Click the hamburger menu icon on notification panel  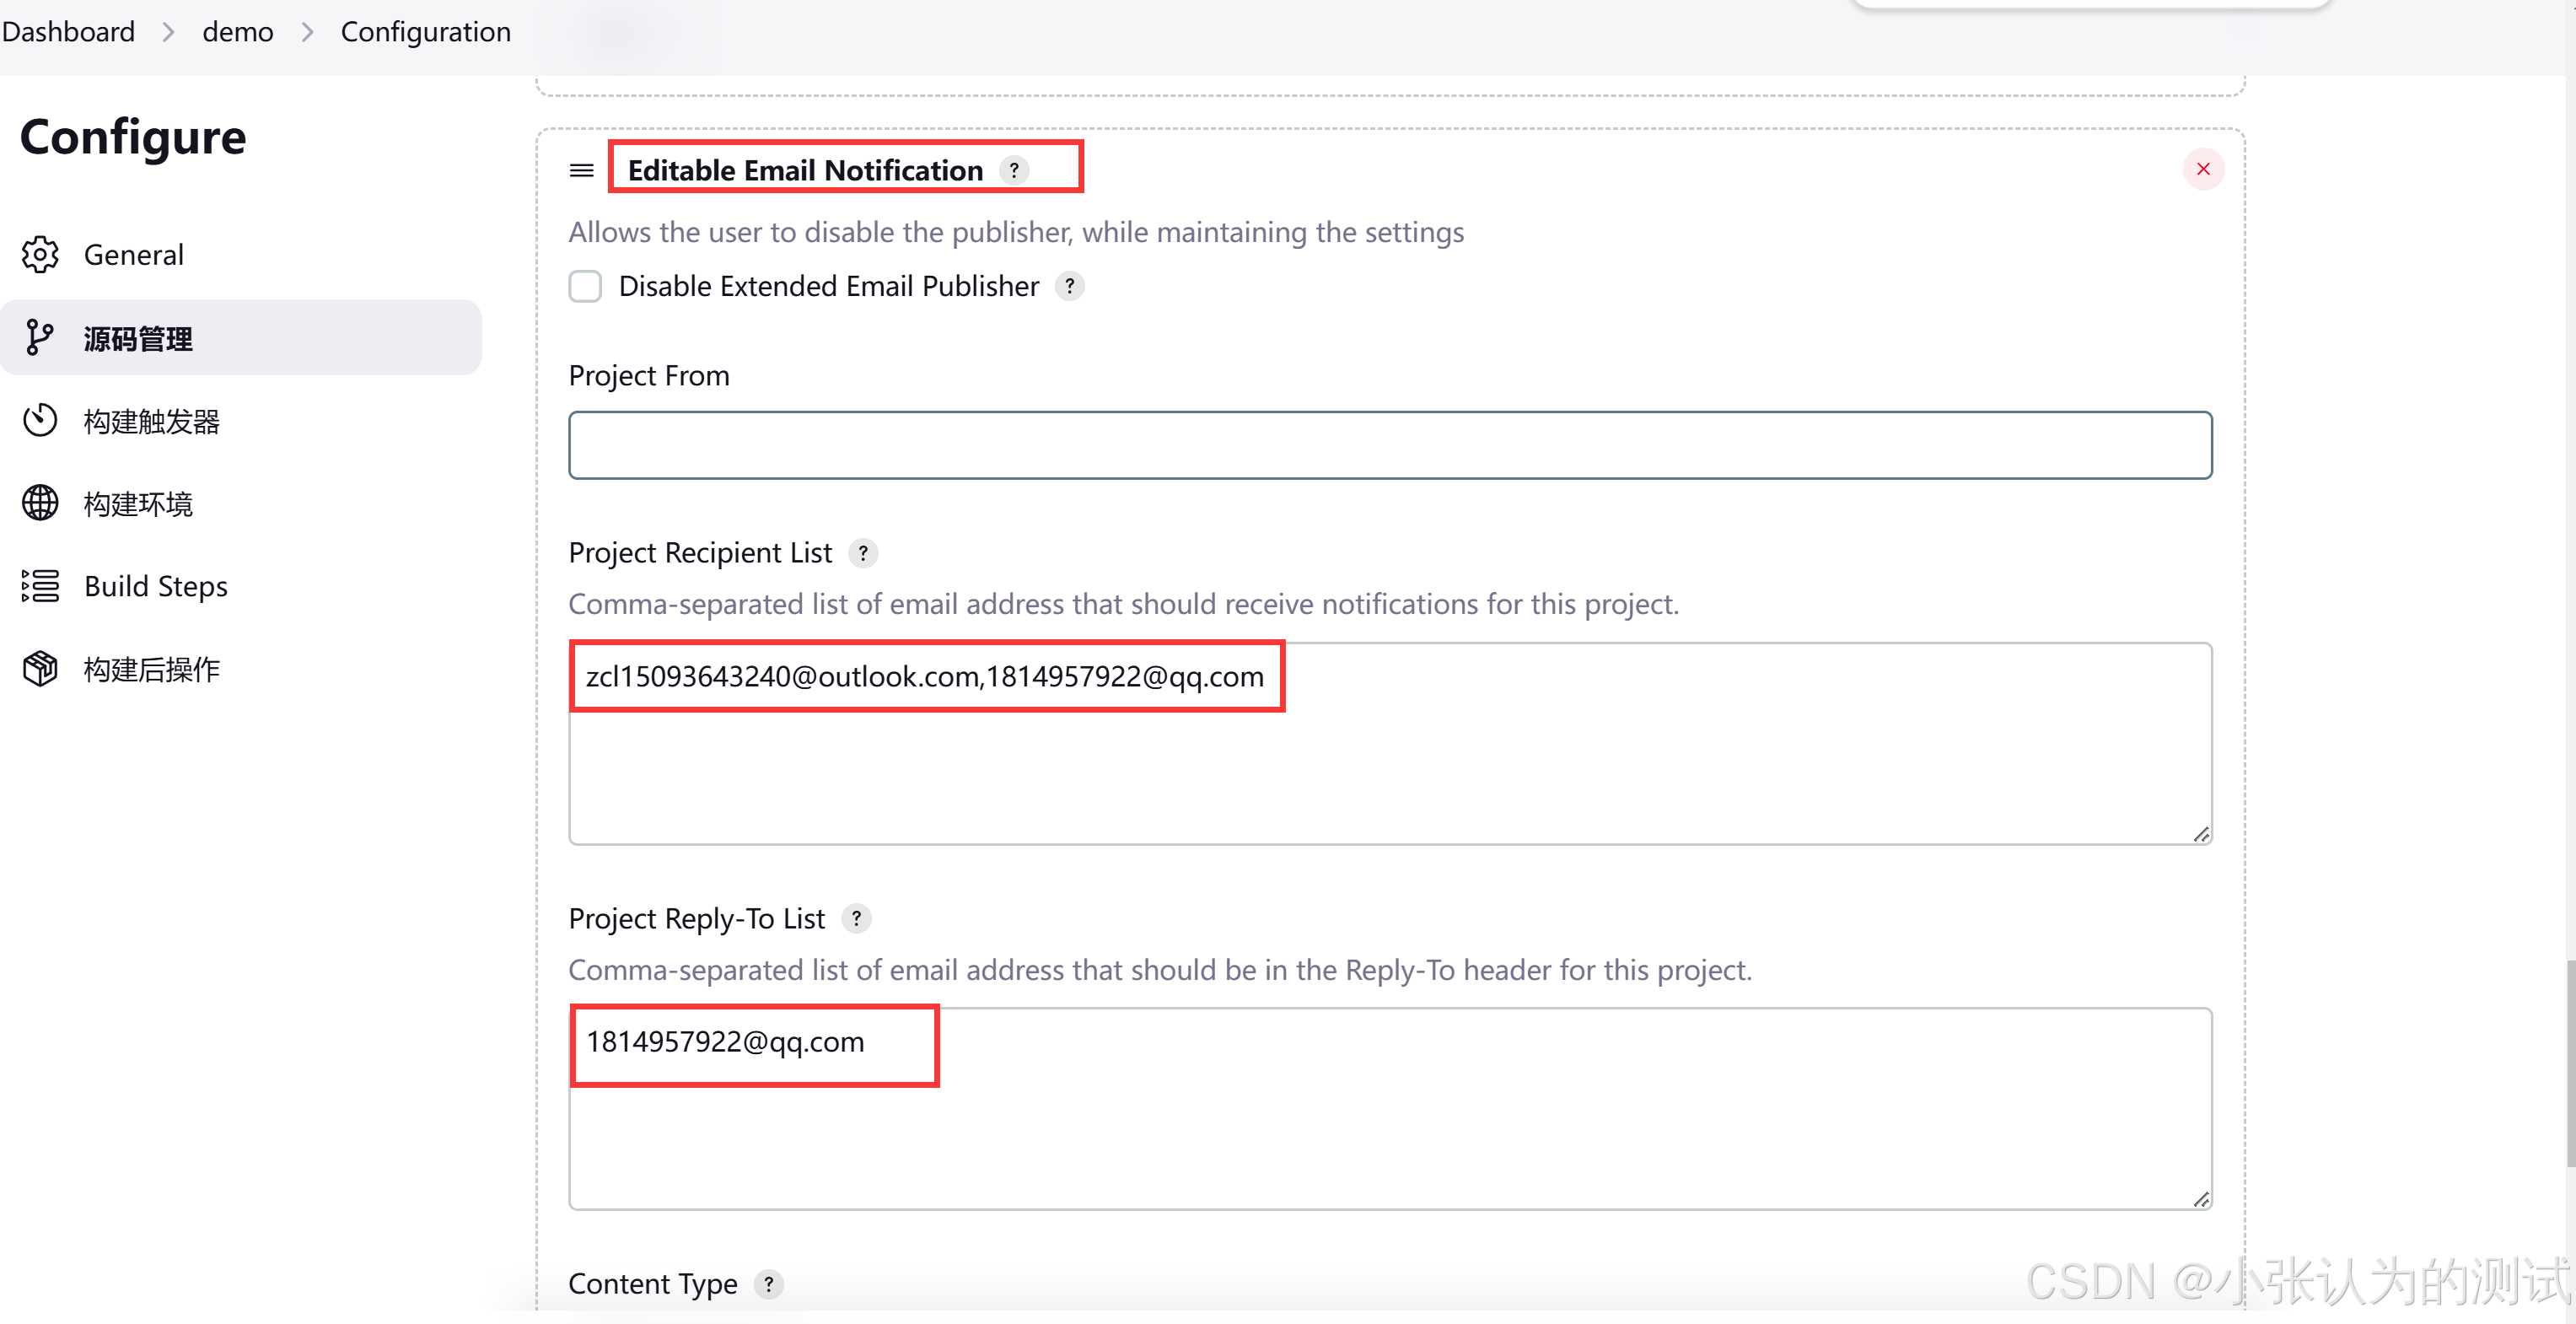[579, 169]
